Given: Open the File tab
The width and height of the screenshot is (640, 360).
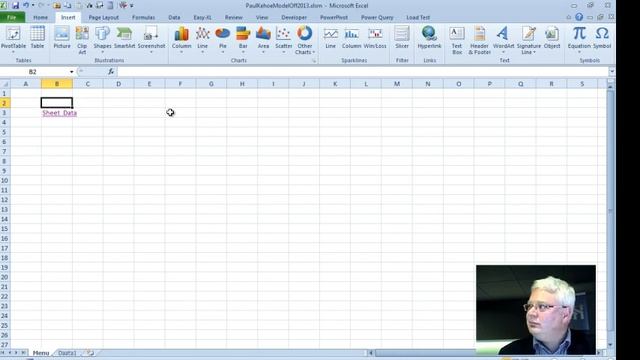Looking at the screenshot, I should (12, 18).
